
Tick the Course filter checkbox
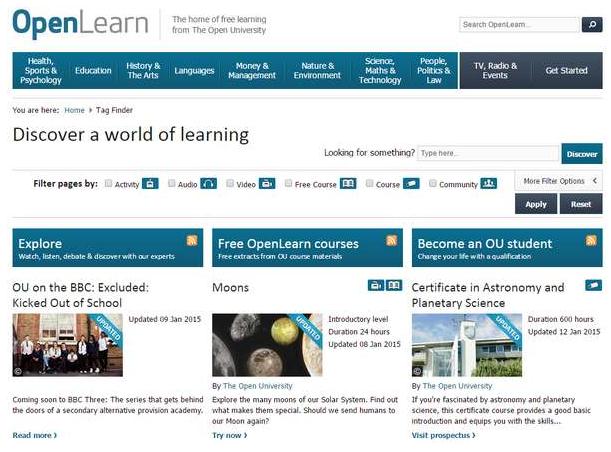tap(369, 183)
